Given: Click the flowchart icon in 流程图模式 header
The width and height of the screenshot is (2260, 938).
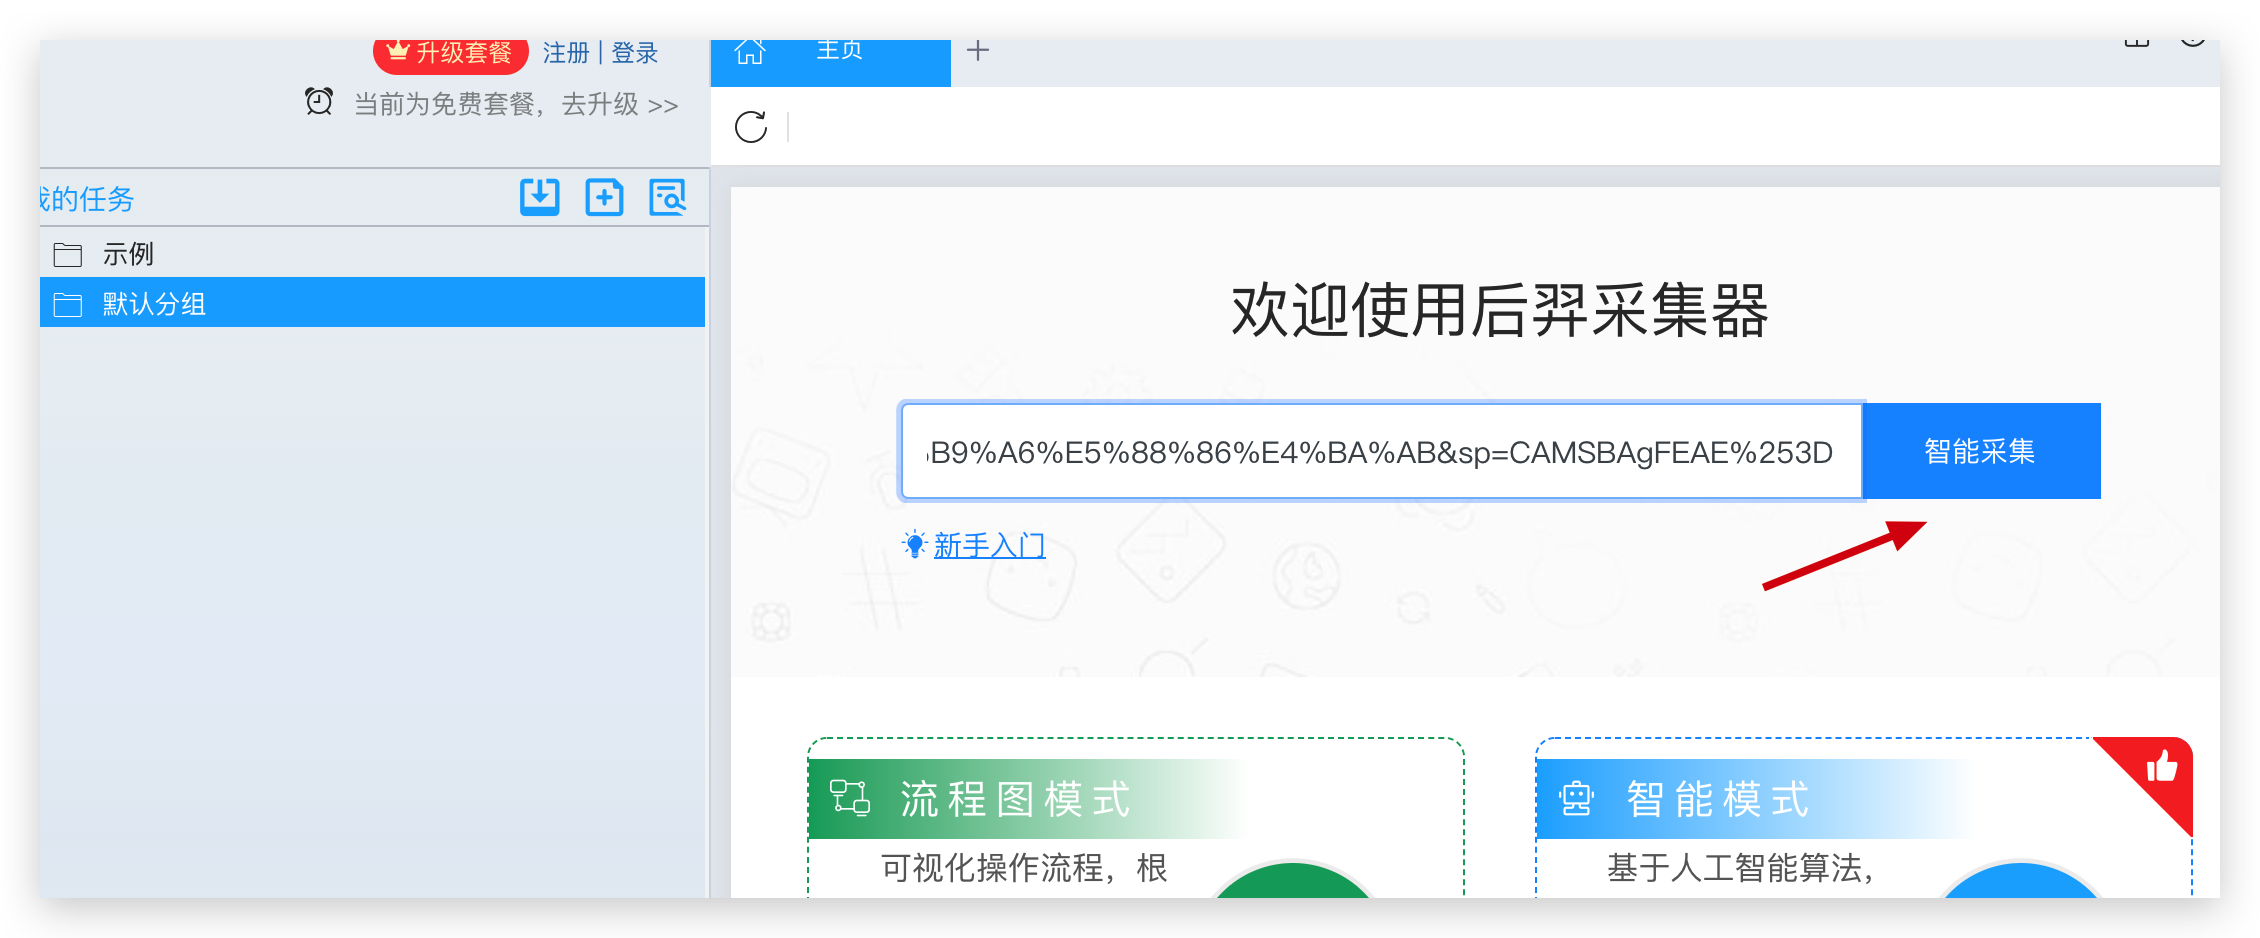Looking at the screenshot, I should pos(850,798).
